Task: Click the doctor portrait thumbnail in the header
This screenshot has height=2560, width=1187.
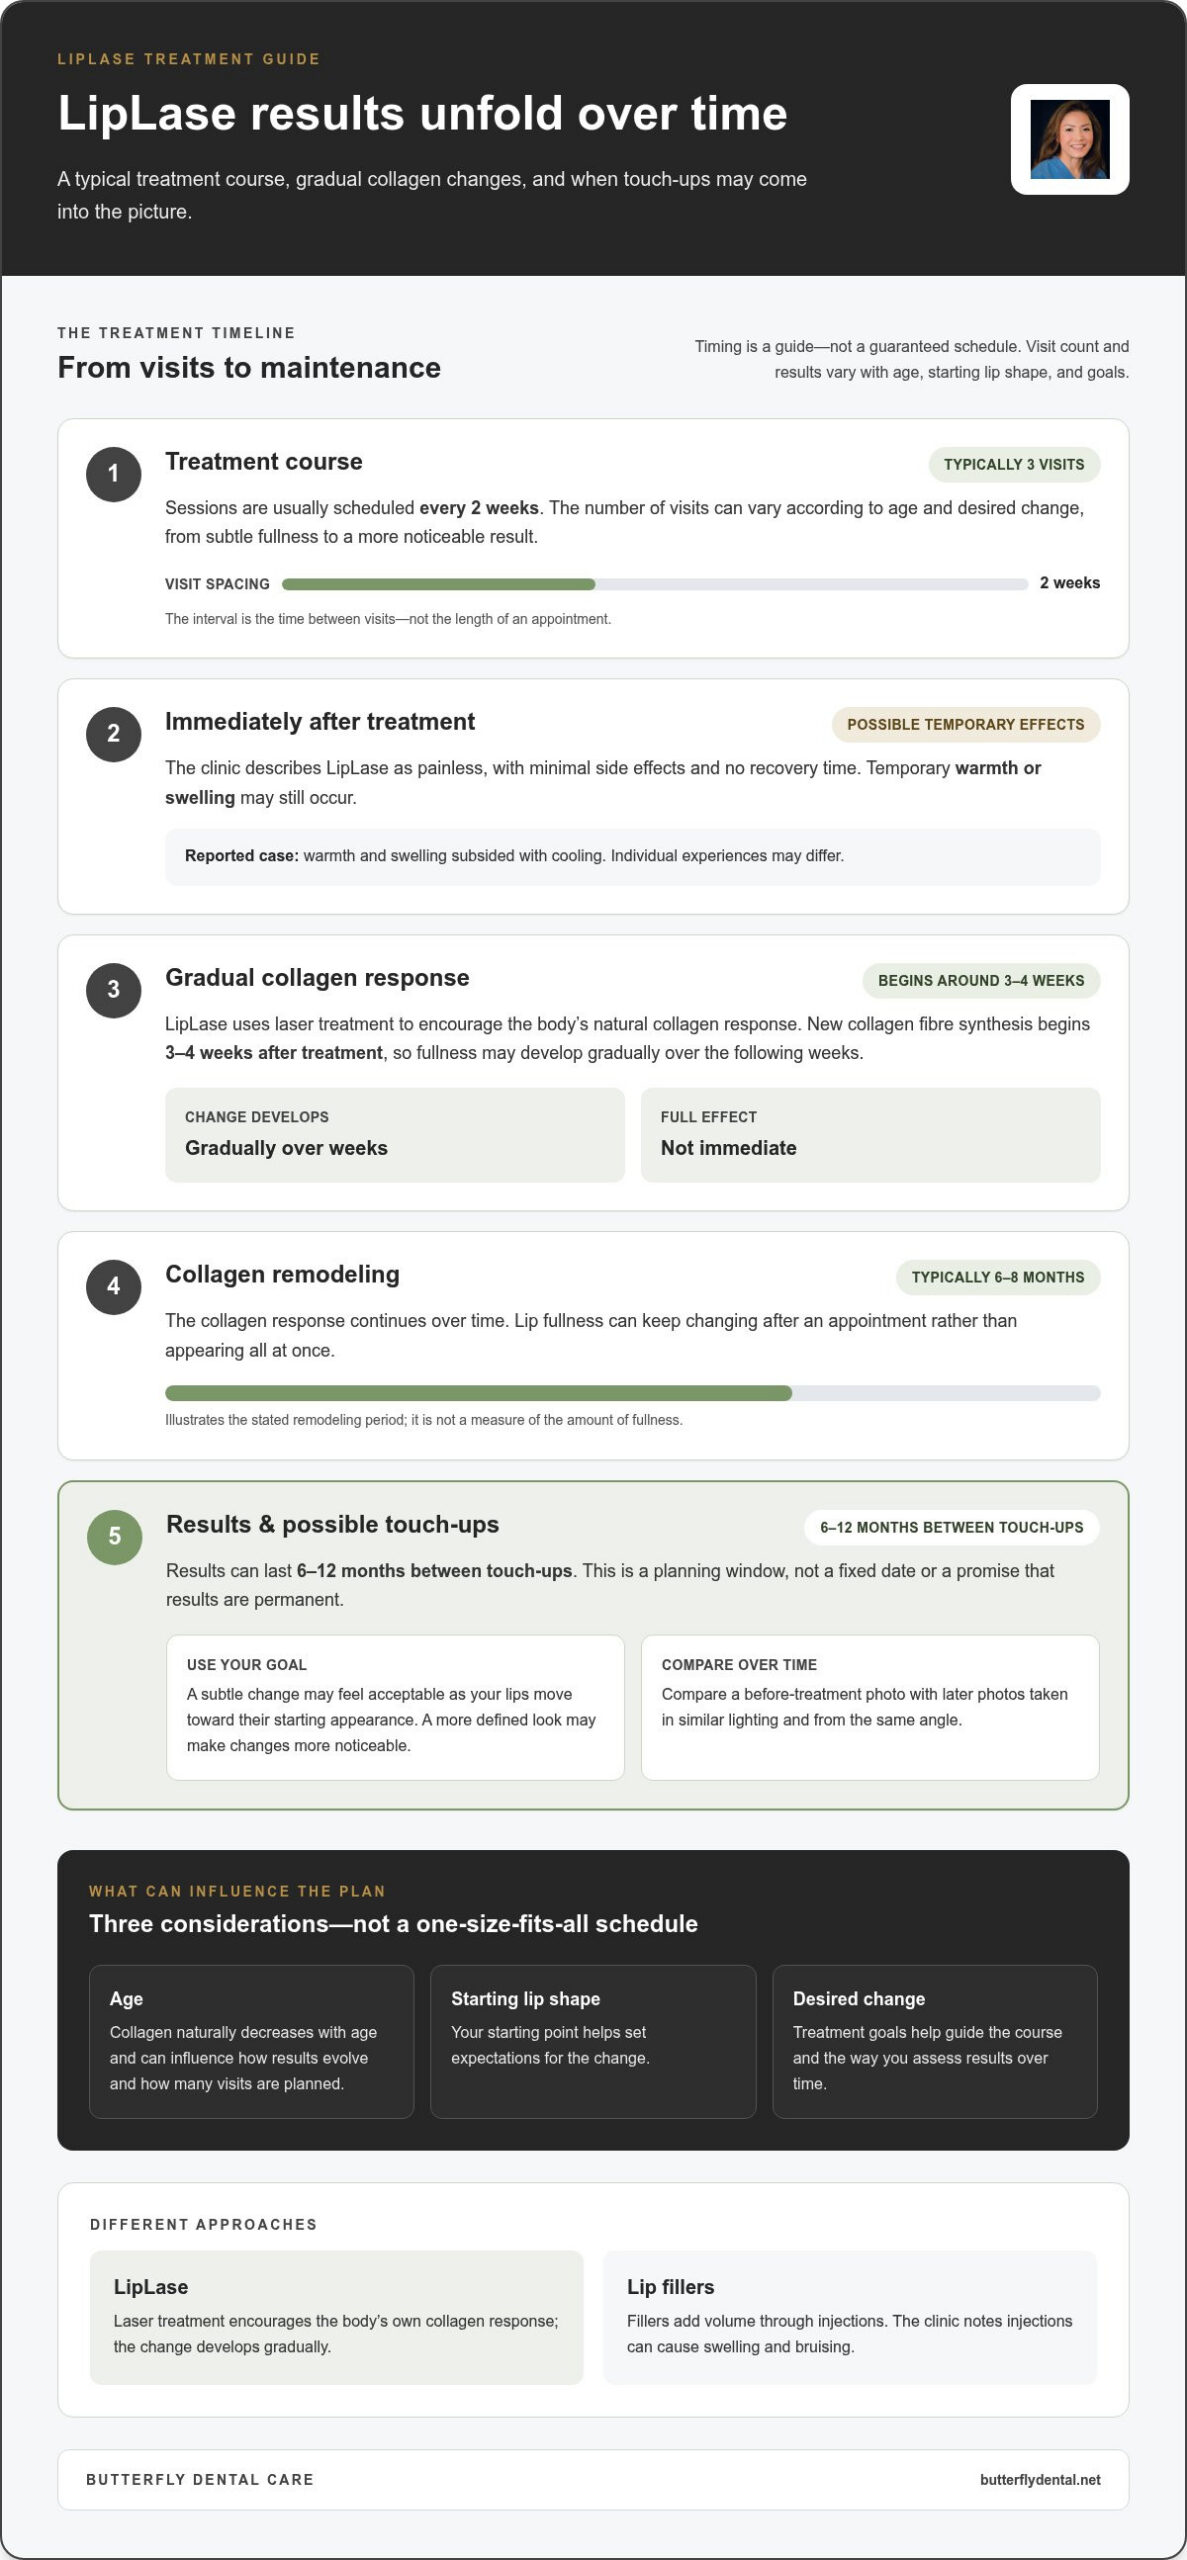Action: pyautogui.click(x=1069, y=139)
